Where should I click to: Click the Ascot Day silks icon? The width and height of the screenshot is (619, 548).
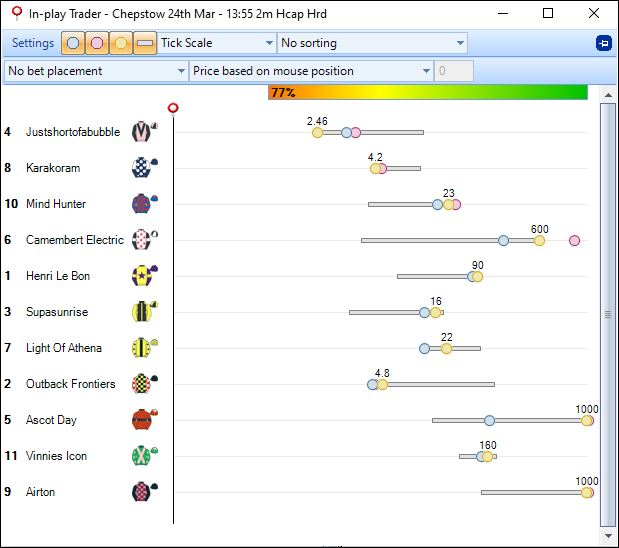145,419
